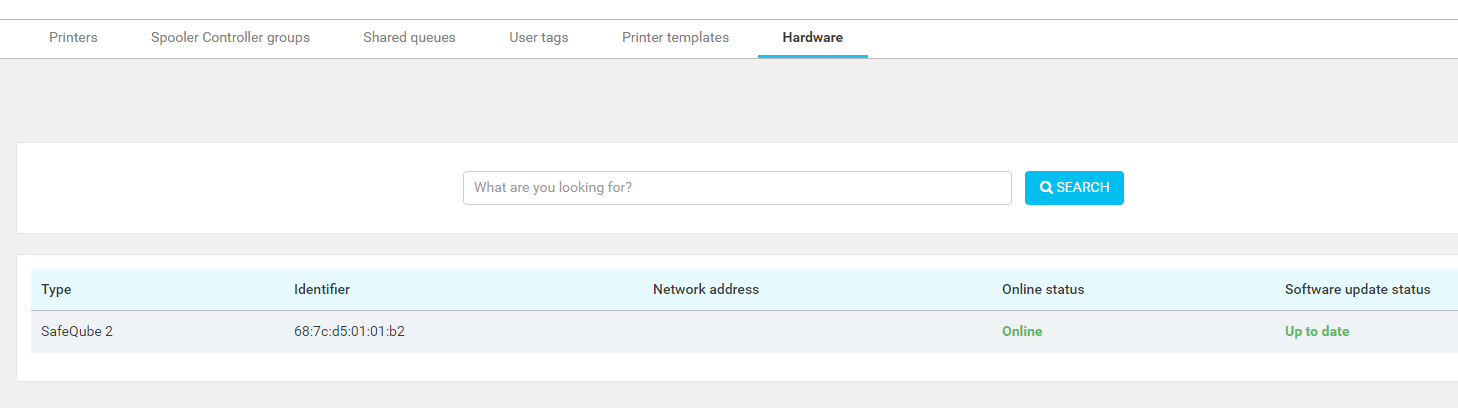Image resolution: width=1458 pixels, height=408 pixels.
Task: Click the magnifier icon in the search button
Action: [x=1046, y=188]
